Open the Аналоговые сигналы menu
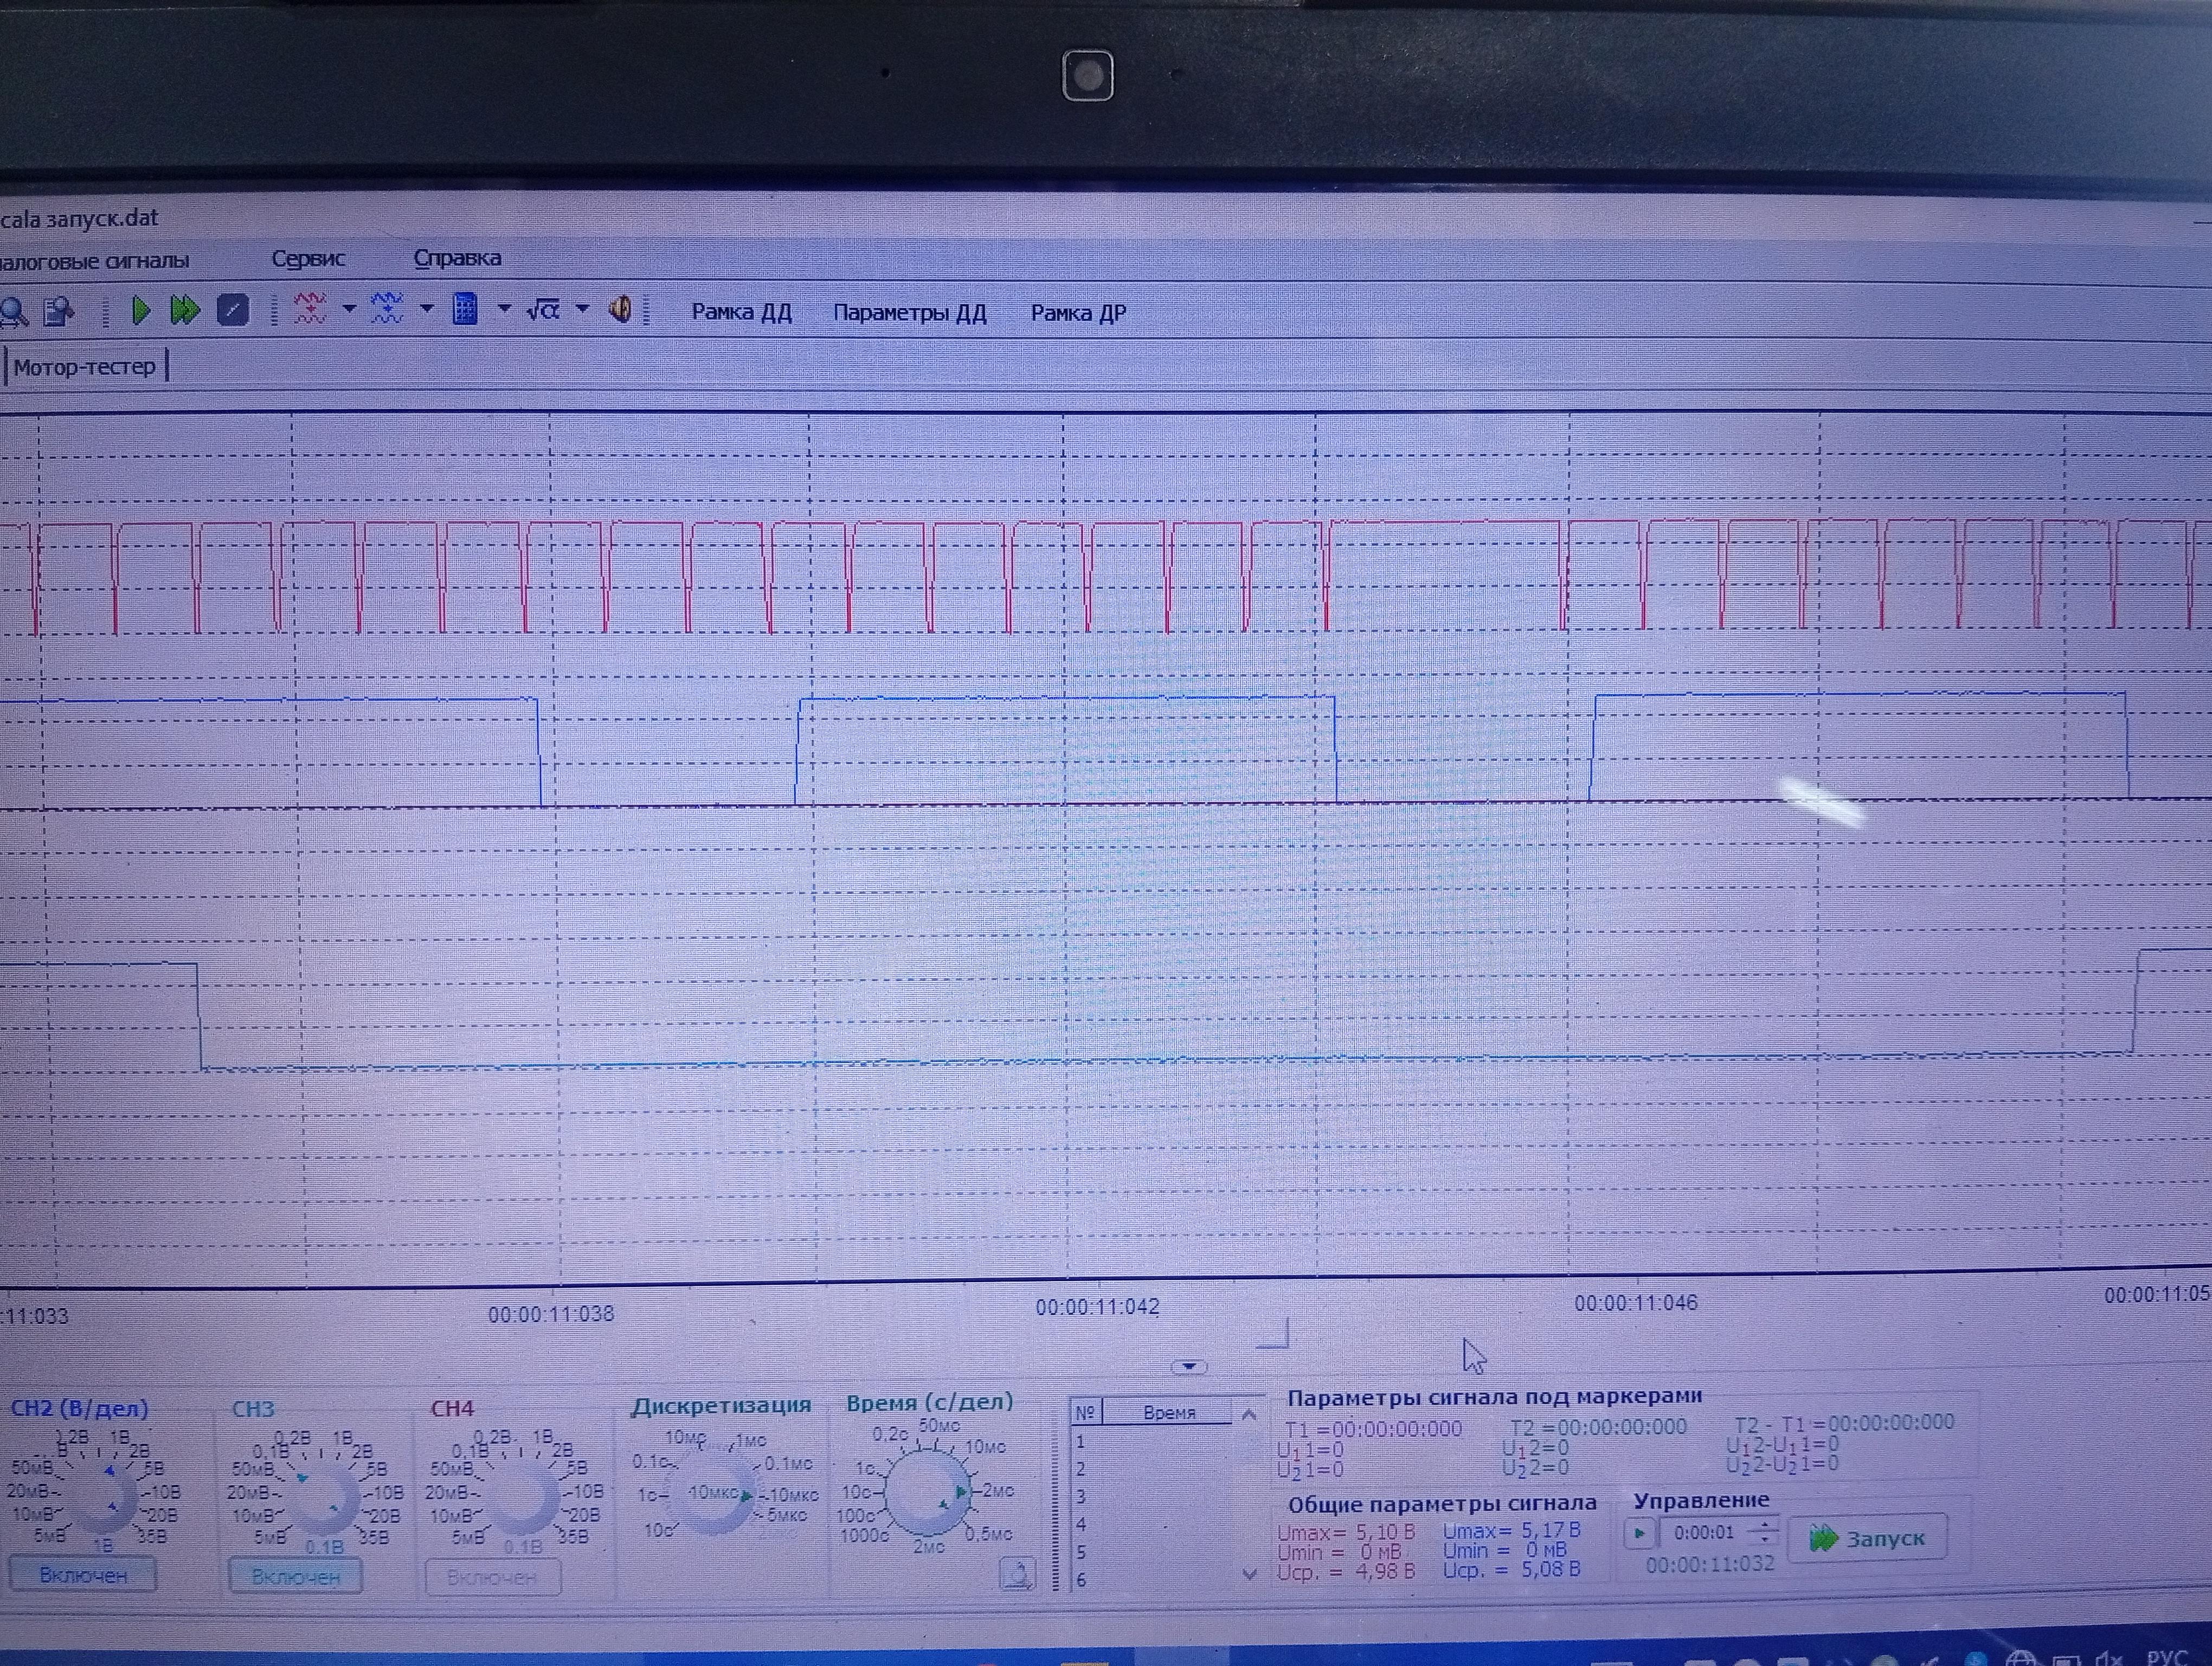2212x1666 pixels. tap(94, 262)
